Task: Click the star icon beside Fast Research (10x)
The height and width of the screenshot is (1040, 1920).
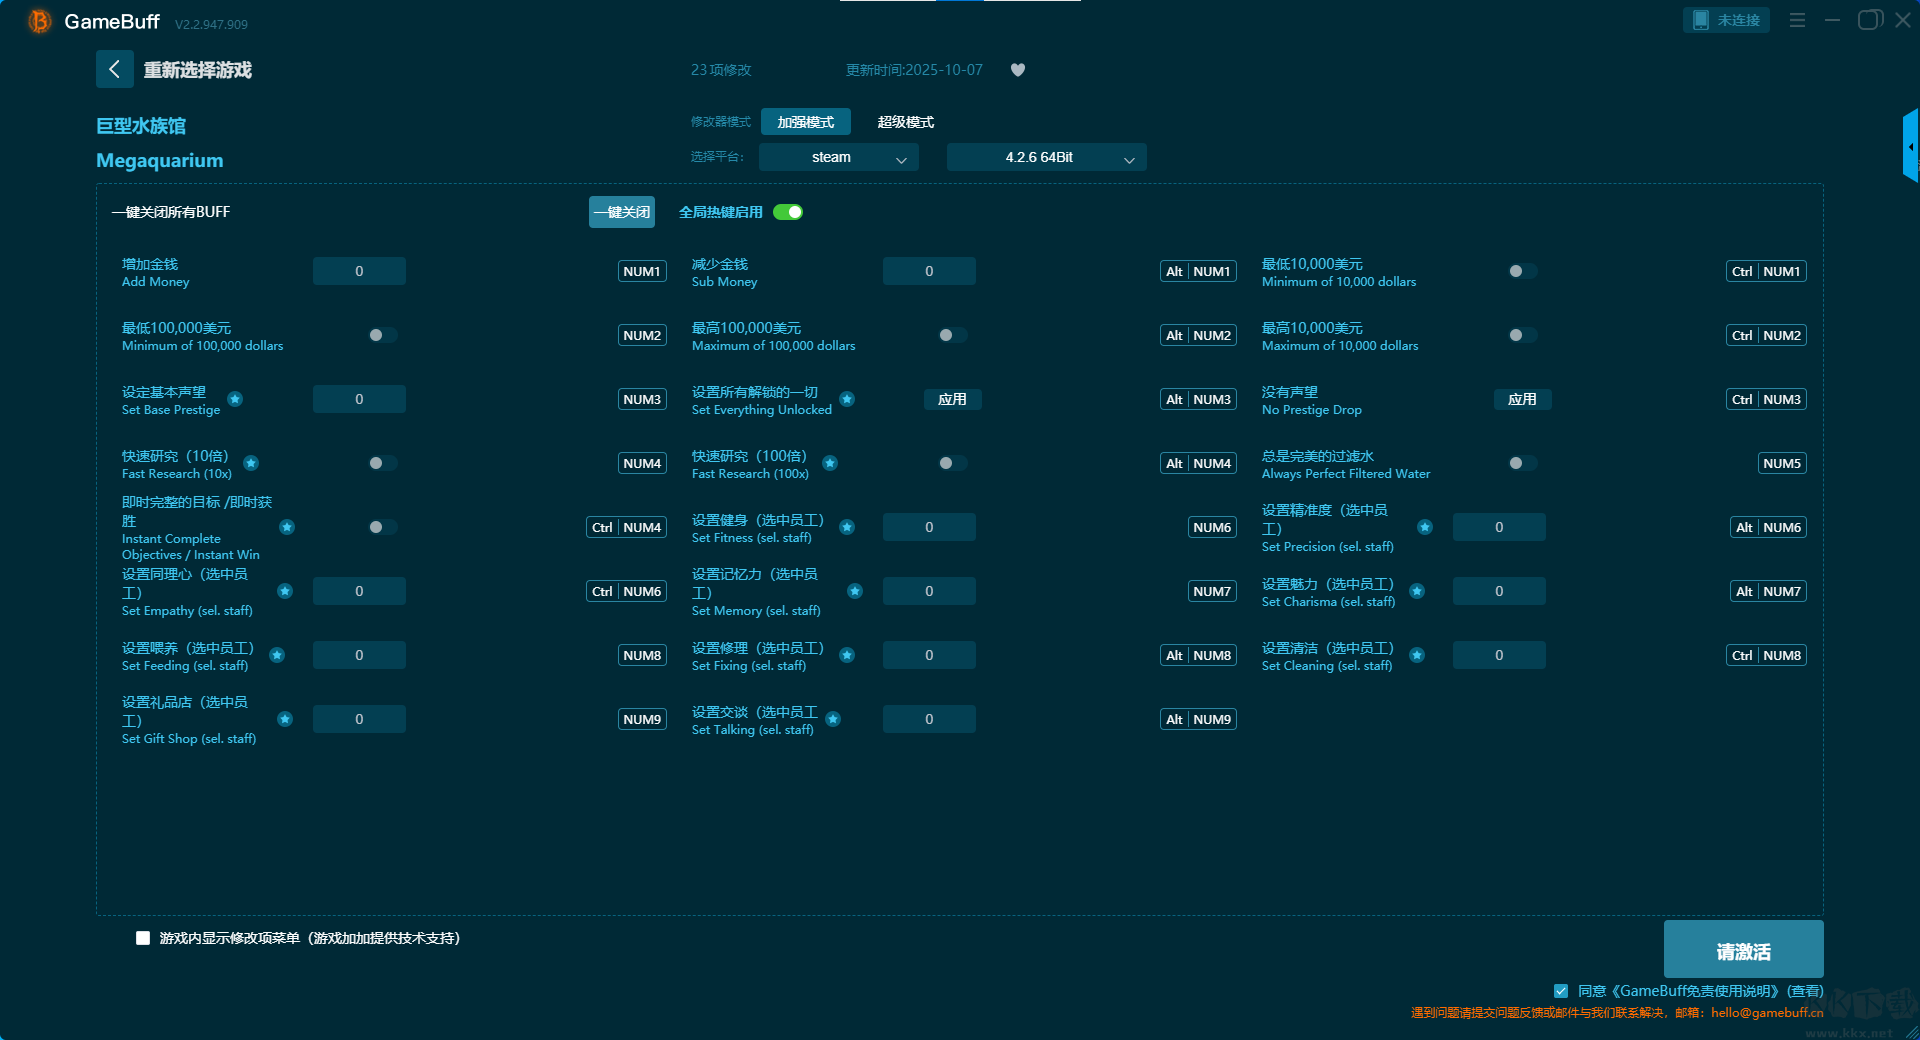Action: click(x=251, y=463)
